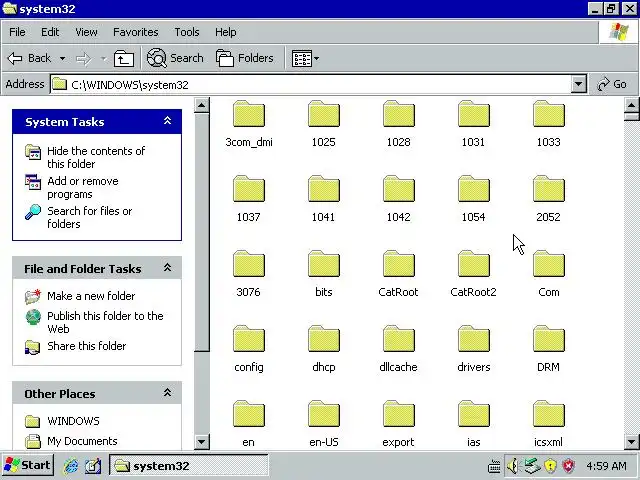Open the File menu
Image resolution: width=640 pixels, height=480 pixels.
click(x=17, y=32)
